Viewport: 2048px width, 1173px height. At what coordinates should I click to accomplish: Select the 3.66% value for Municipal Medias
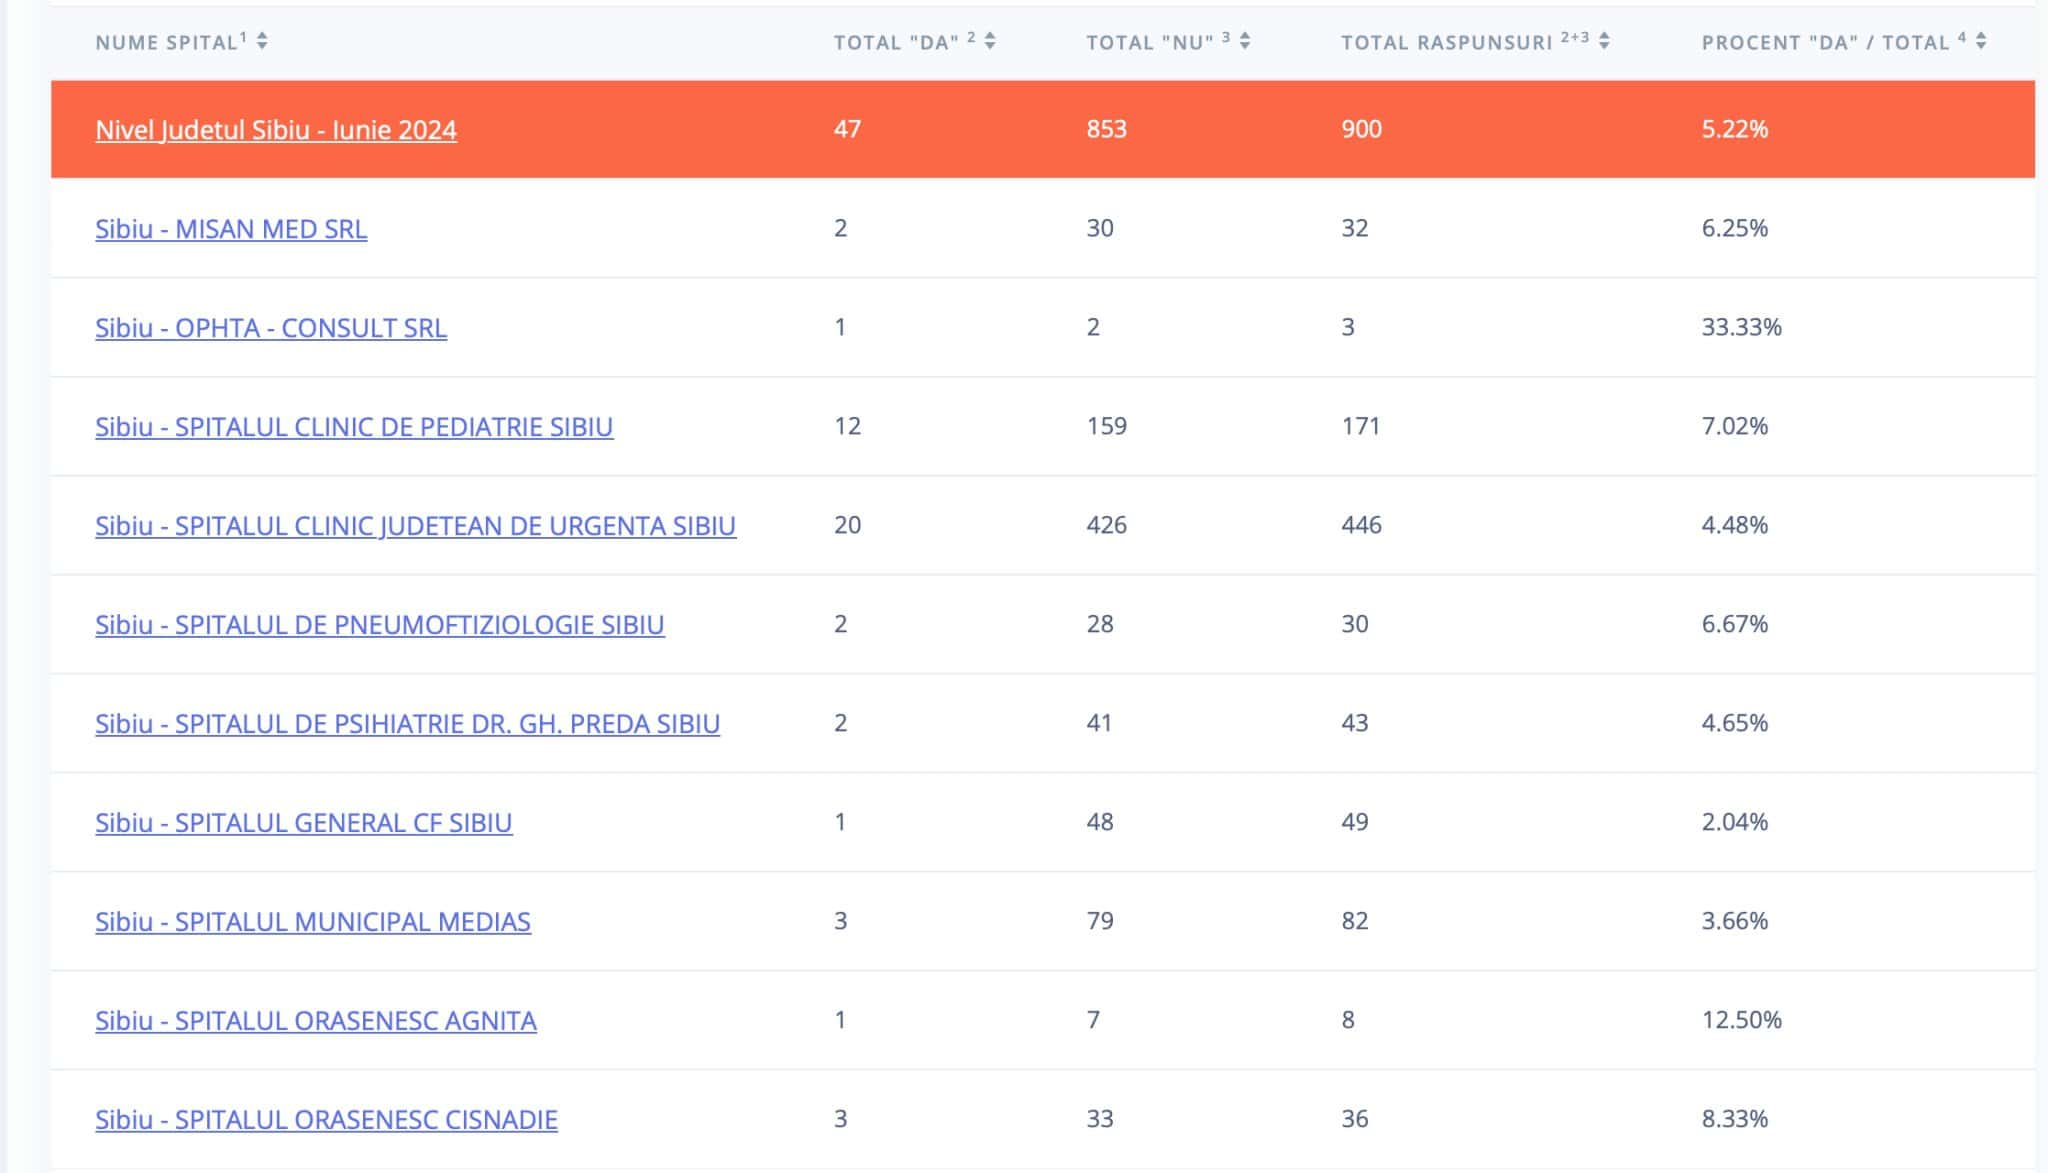(x=1735, y=921)
